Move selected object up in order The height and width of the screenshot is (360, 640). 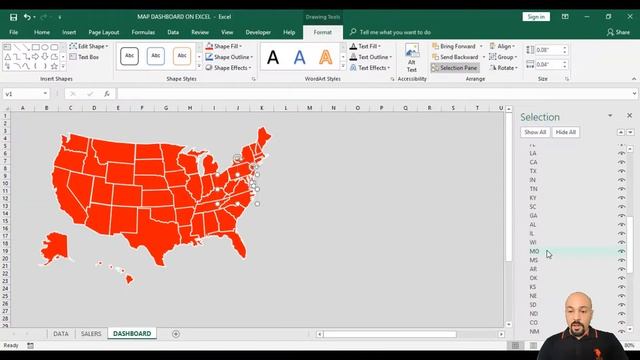tap(621, 132)
